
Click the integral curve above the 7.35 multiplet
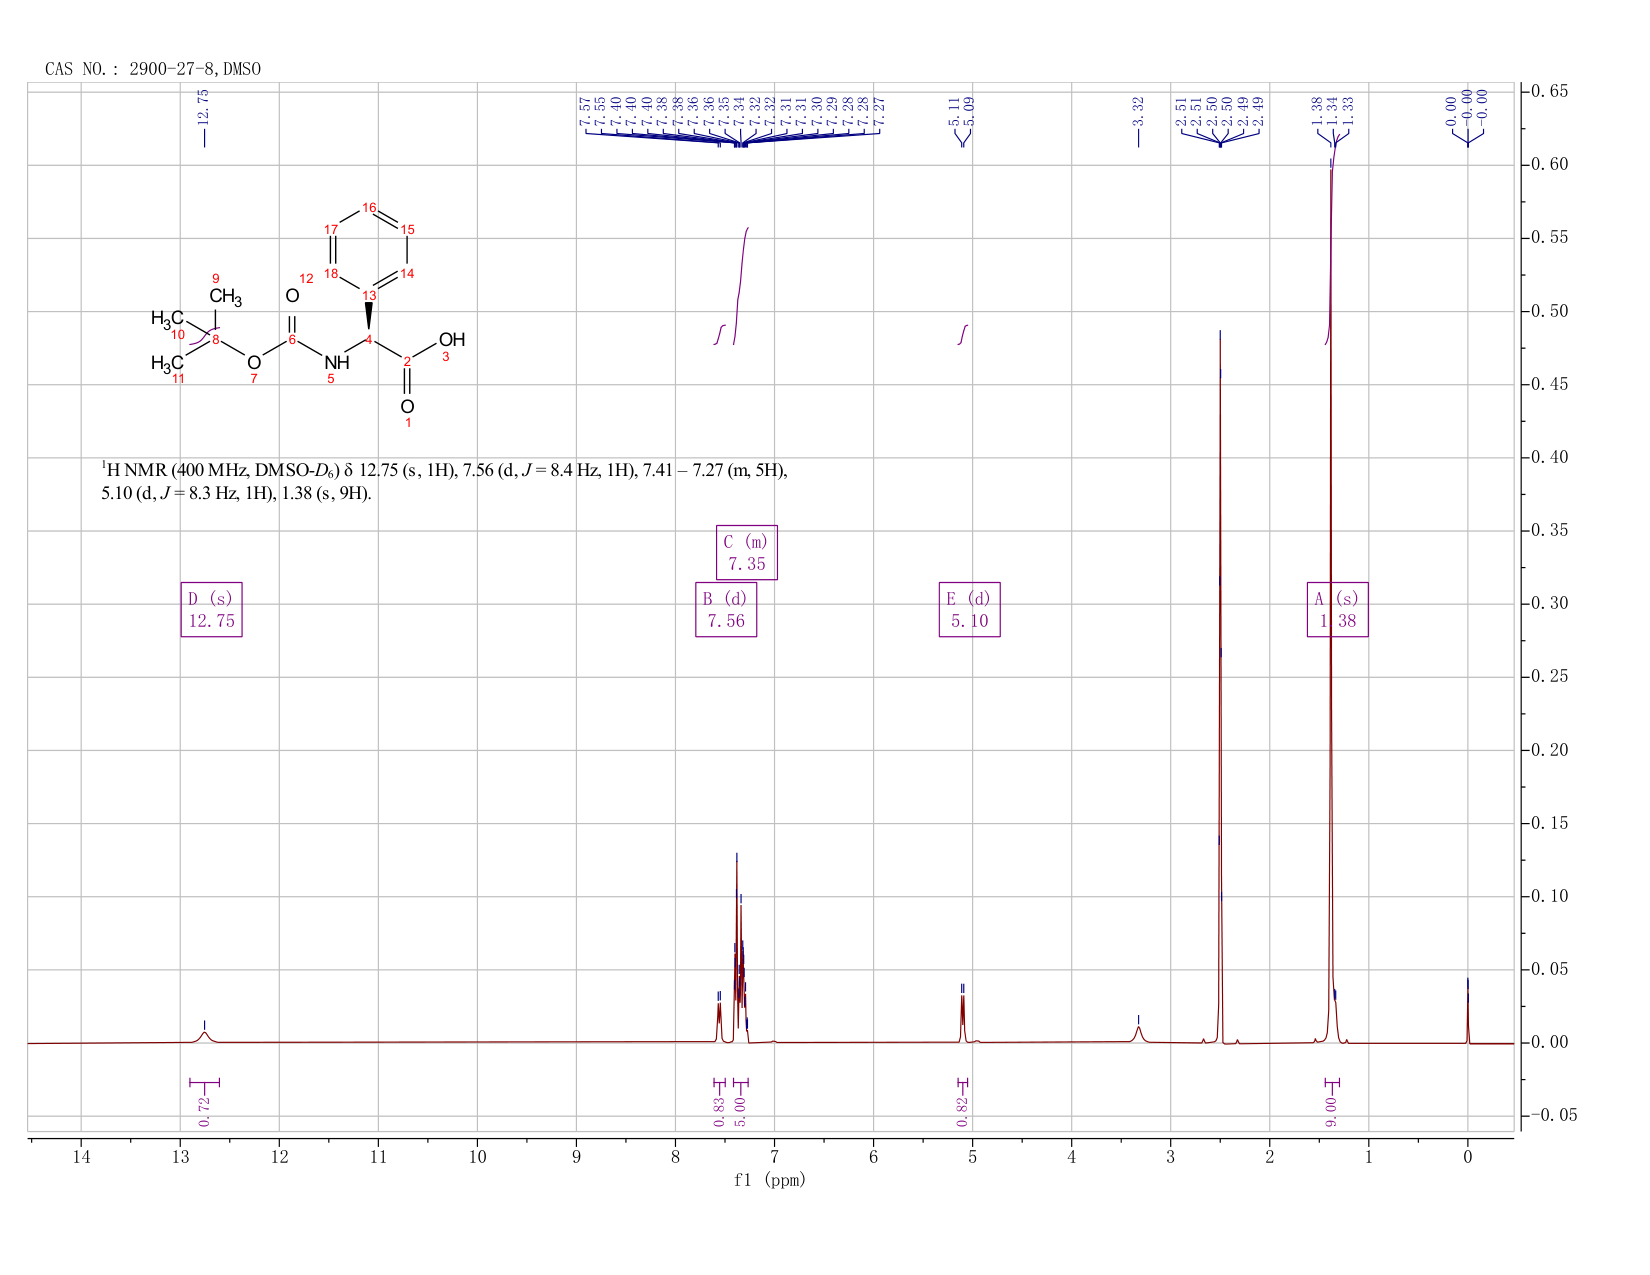click(741, 286)
